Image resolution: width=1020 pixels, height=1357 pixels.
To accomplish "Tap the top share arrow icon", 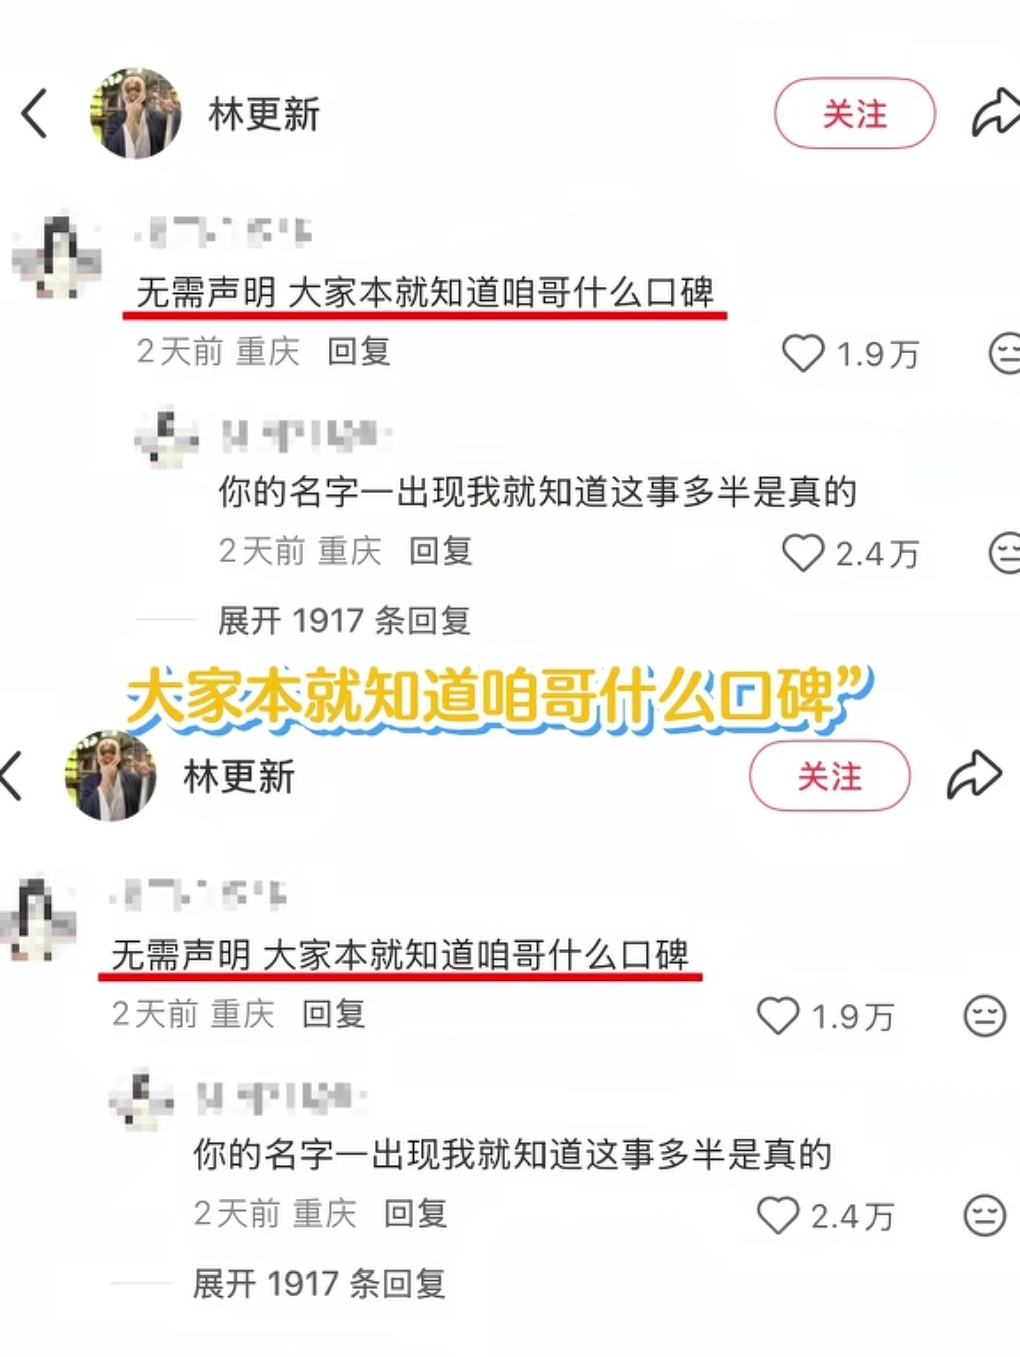I will [x=995, y=113].
